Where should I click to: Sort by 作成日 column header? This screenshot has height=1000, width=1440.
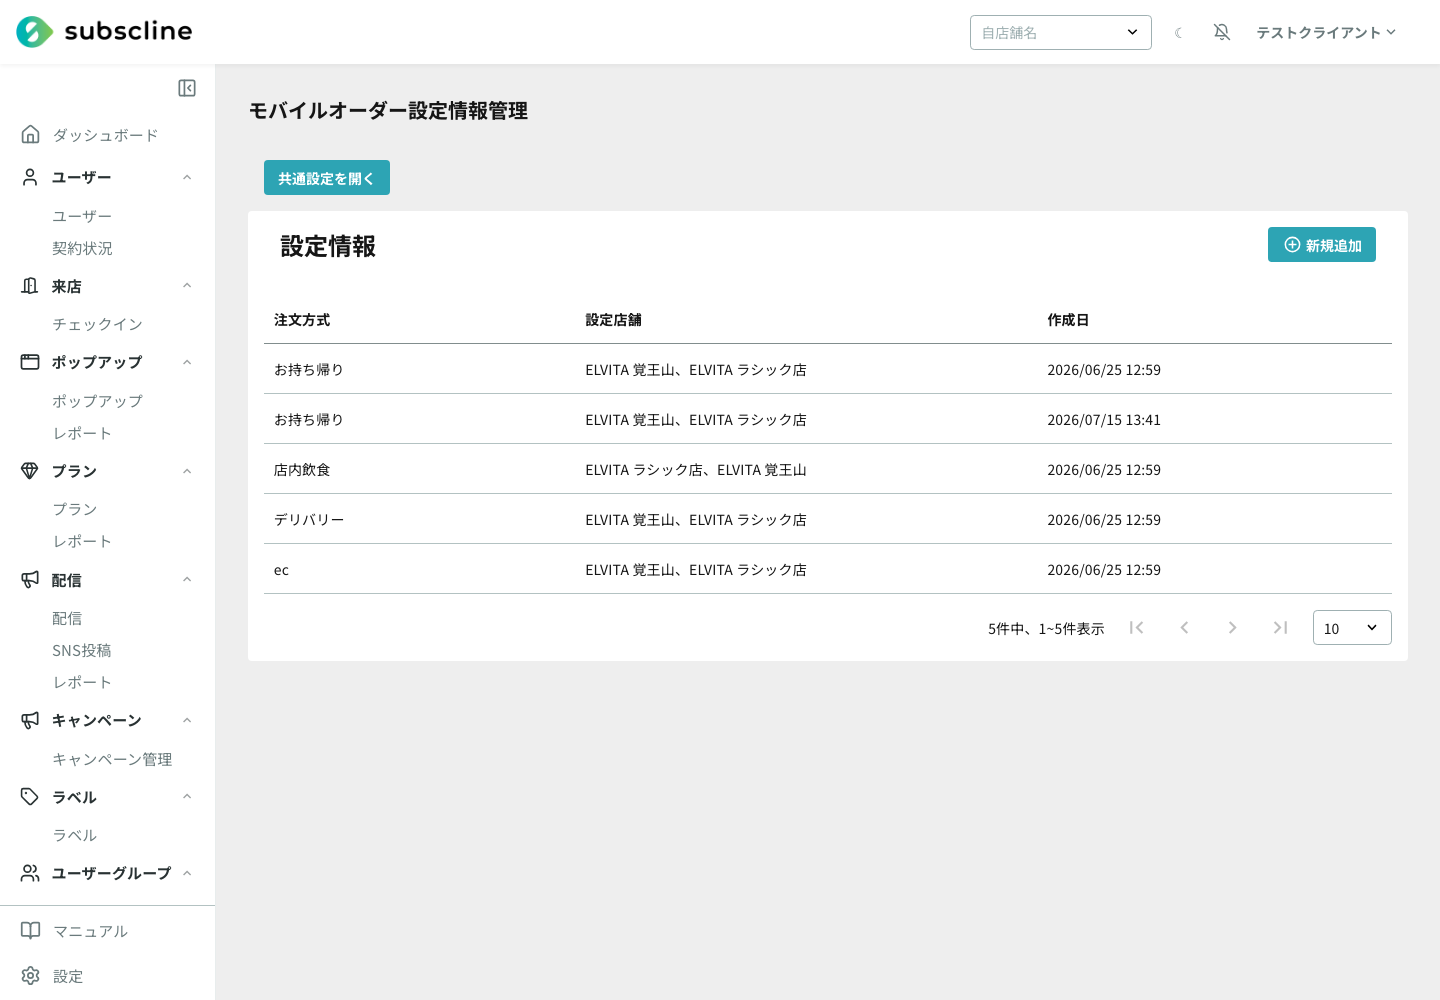coord(1068,320)
